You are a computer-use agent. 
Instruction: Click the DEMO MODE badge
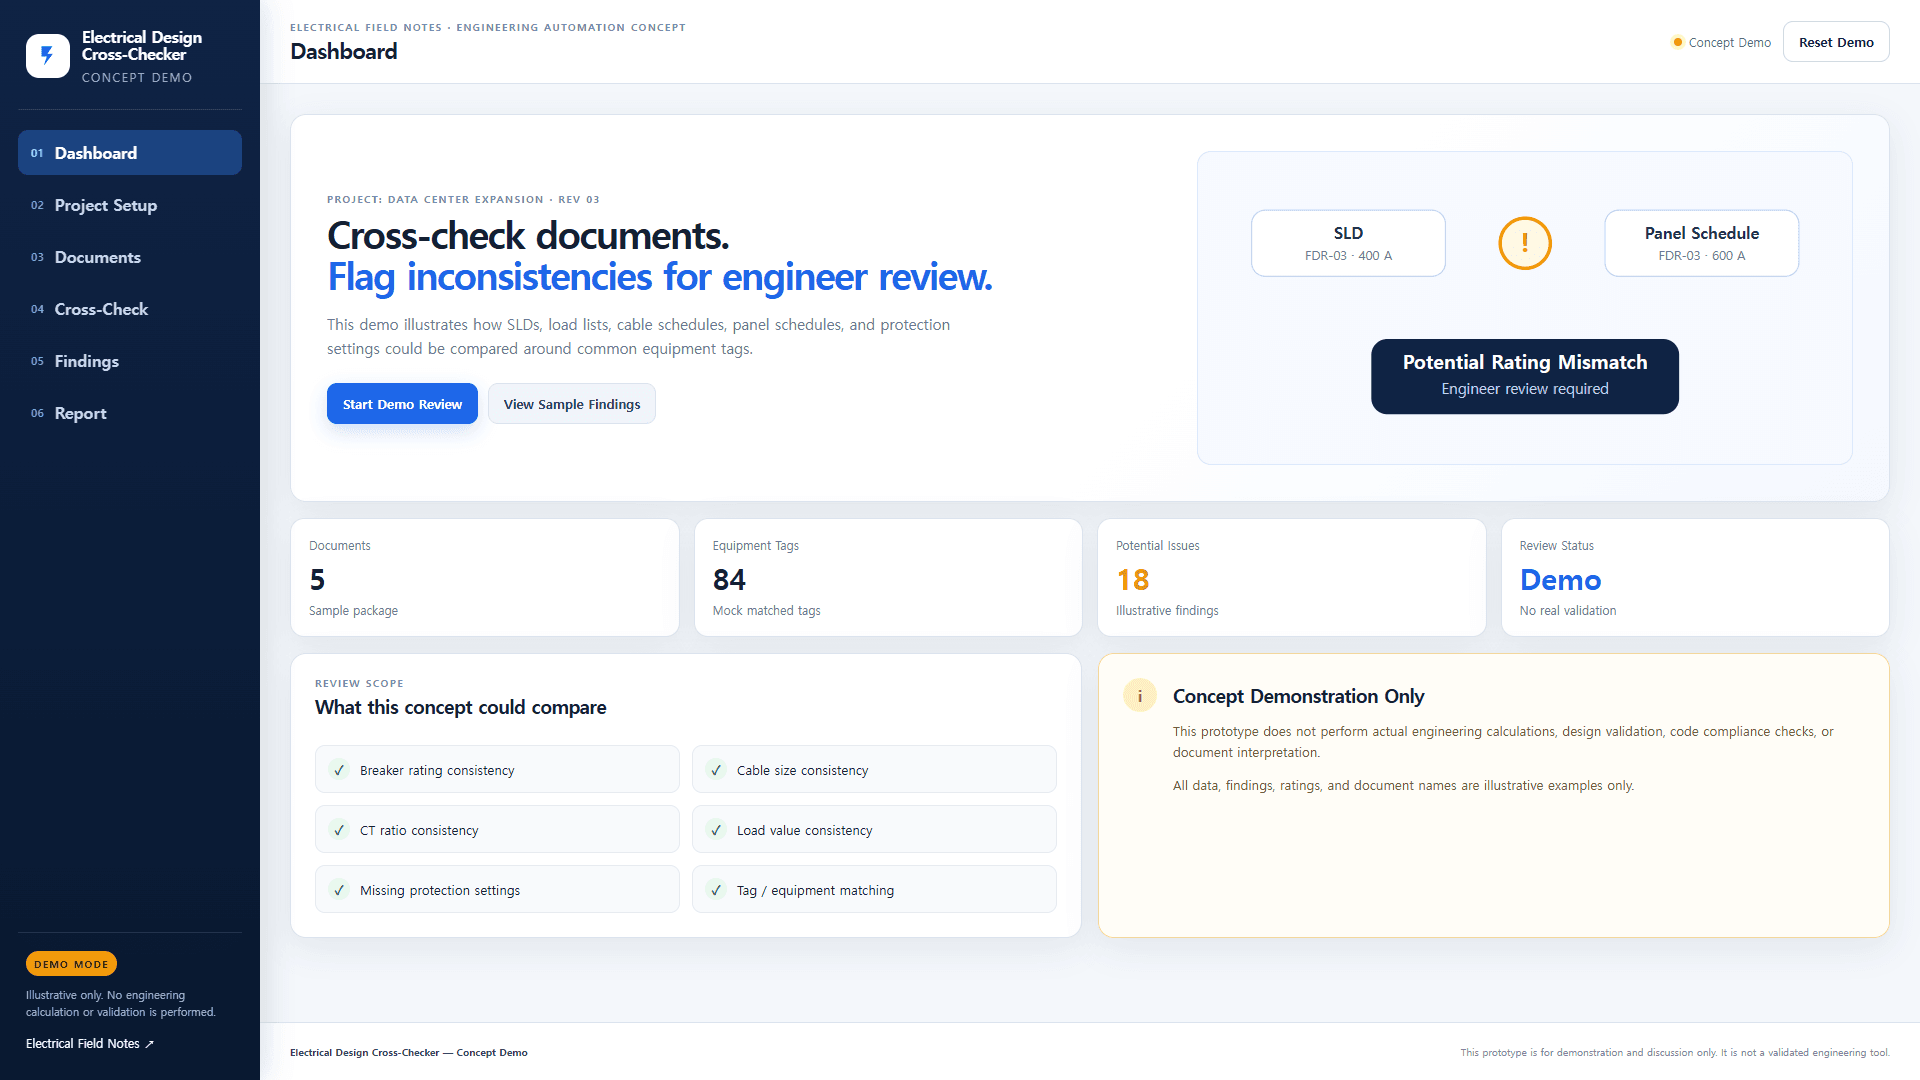71,964
